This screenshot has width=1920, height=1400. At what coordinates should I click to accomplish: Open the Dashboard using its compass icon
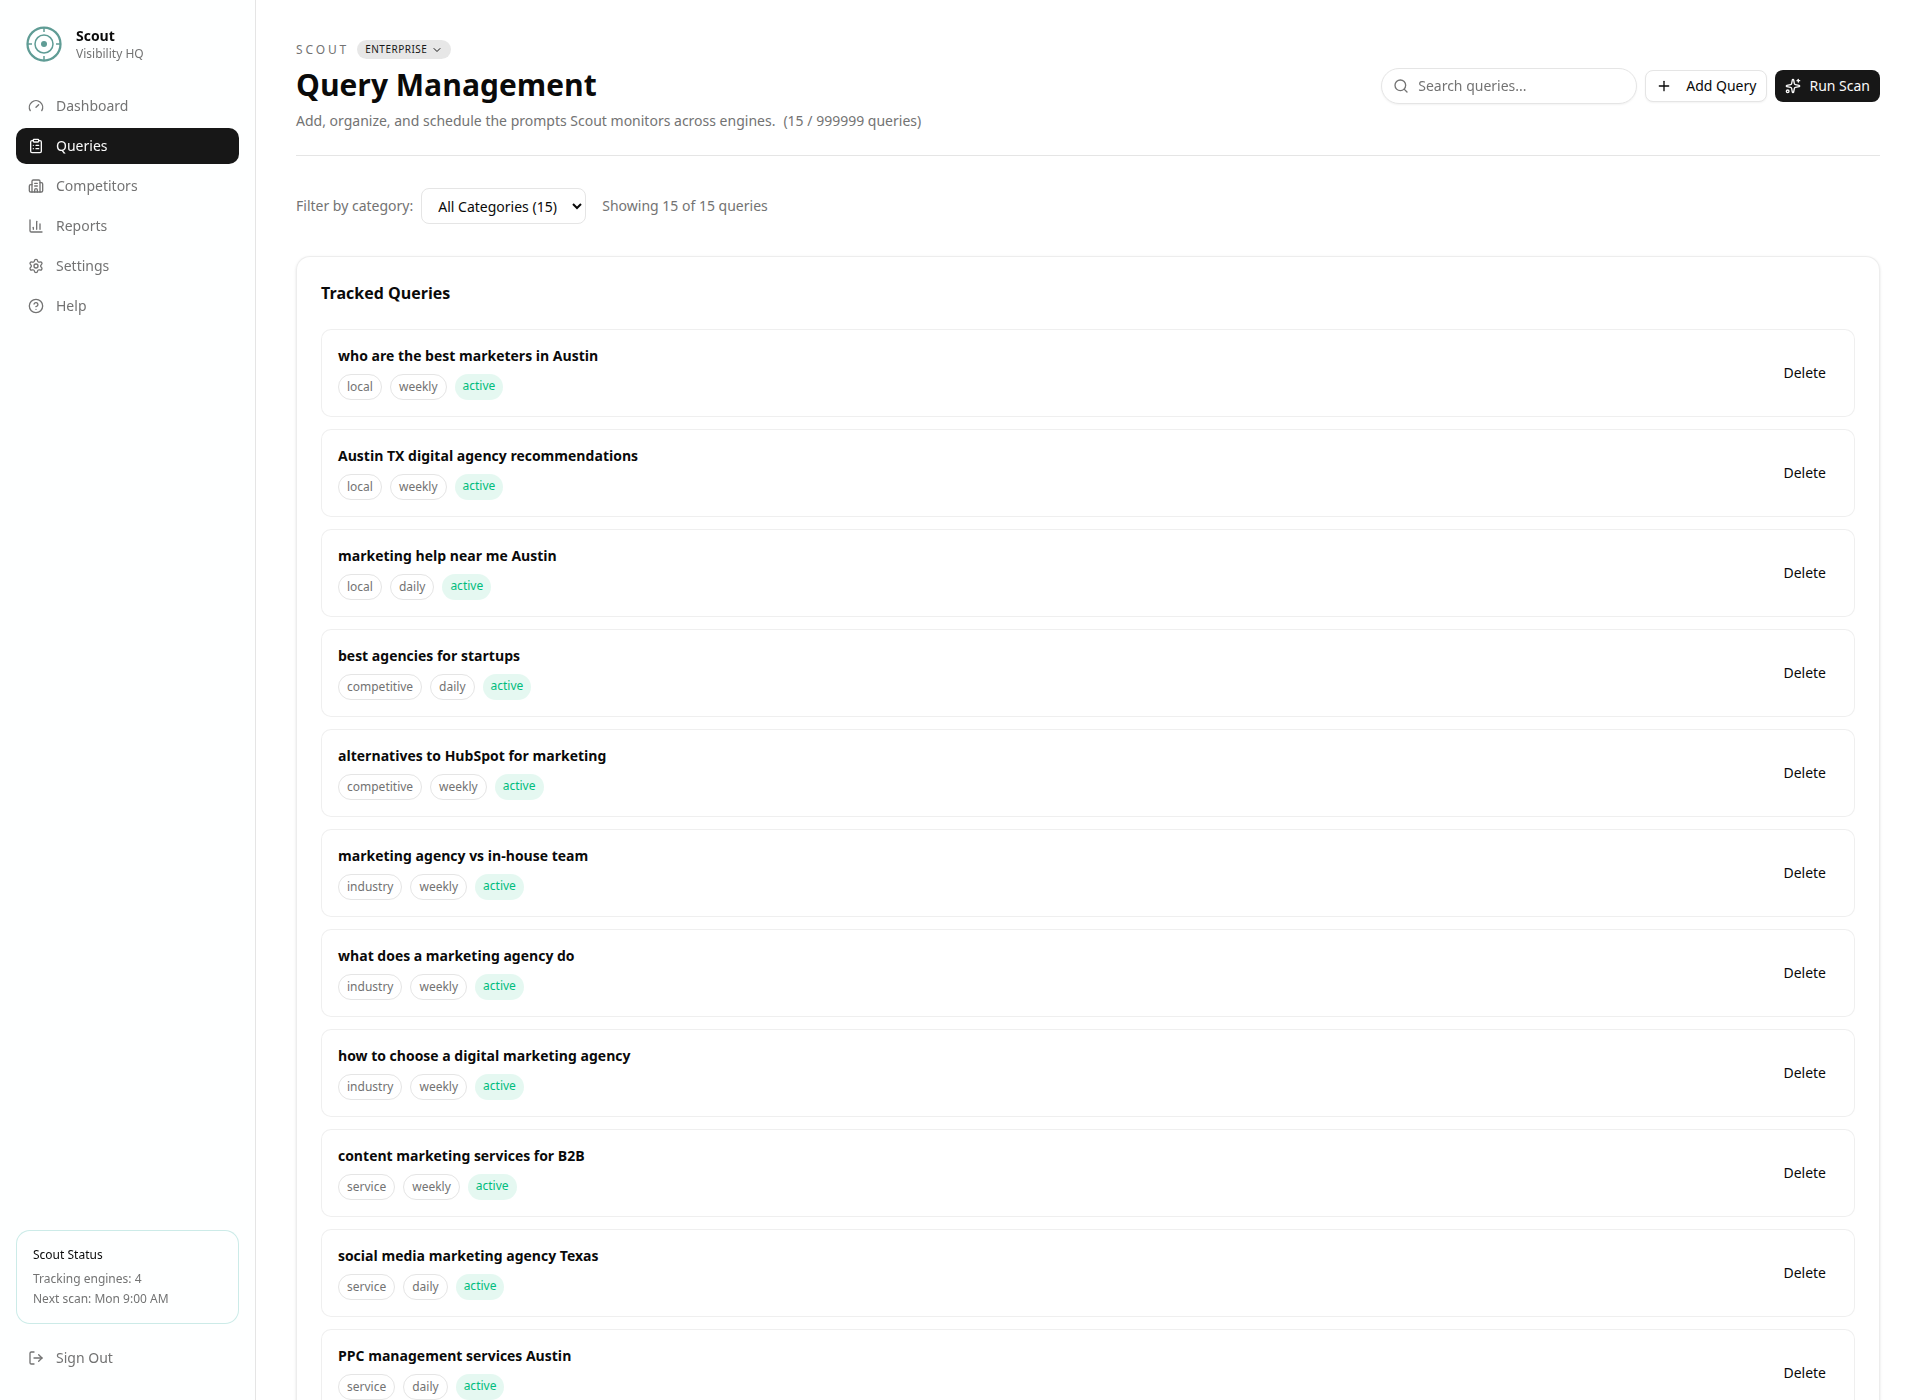pyautogui.click(x=37, y=105)
